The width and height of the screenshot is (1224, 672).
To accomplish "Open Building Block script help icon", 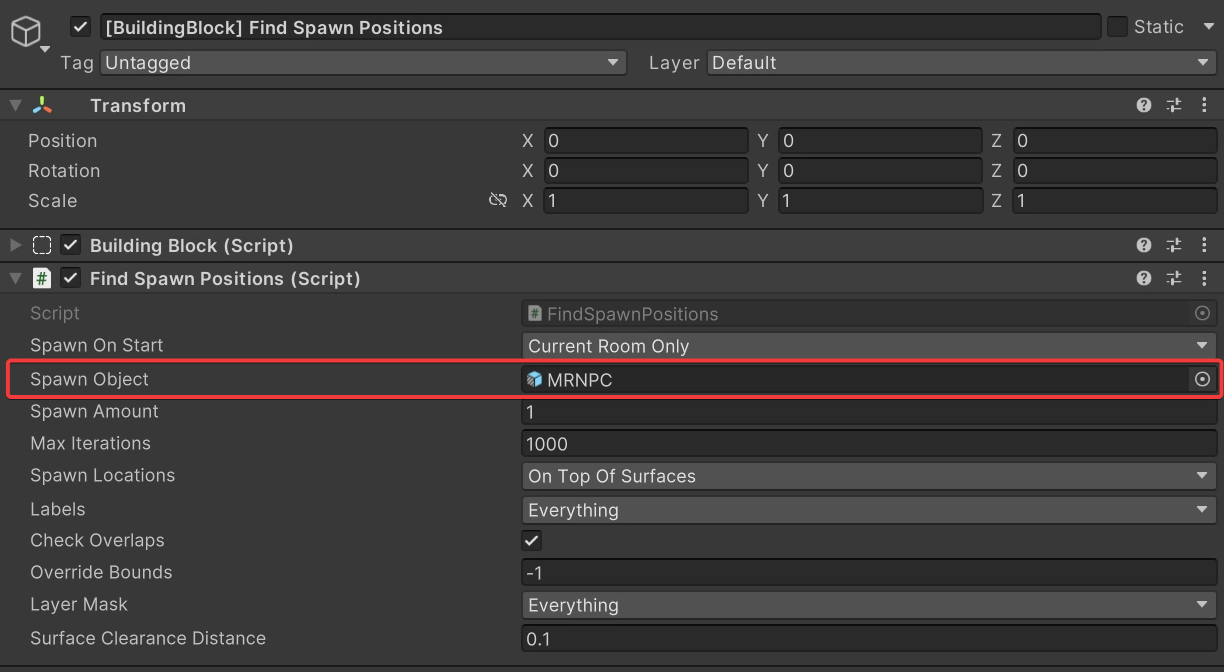I will tap(1144, 245).
